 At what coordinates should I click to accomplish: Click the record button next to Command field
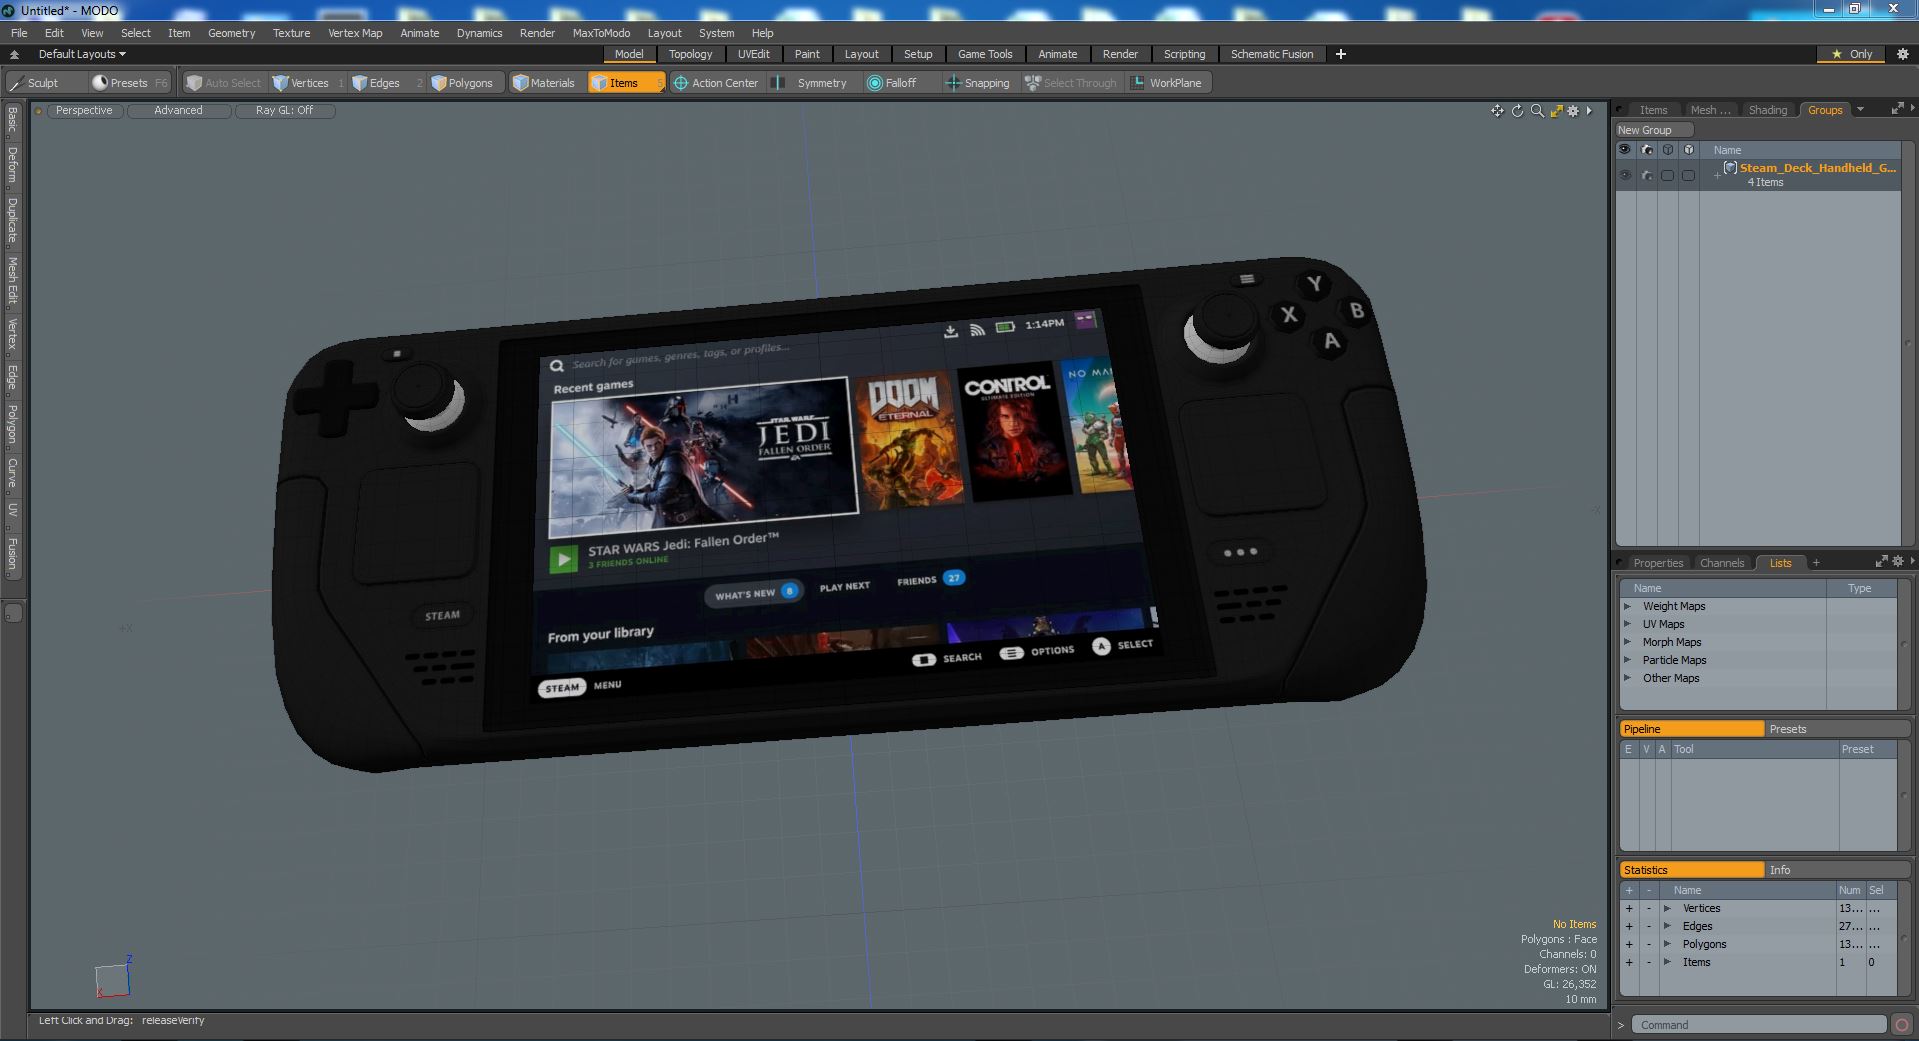point(1901,1024)
